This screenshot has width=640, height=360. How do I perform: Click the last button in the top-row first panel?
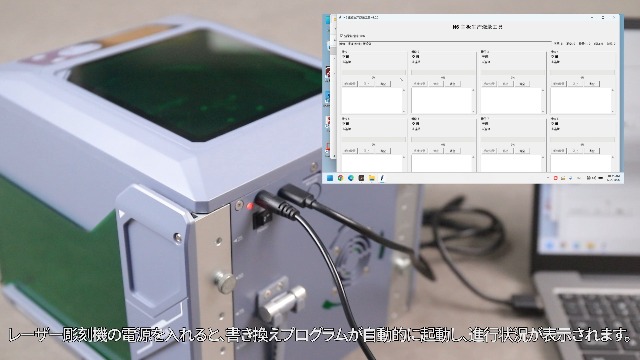[x=383, y=84]
